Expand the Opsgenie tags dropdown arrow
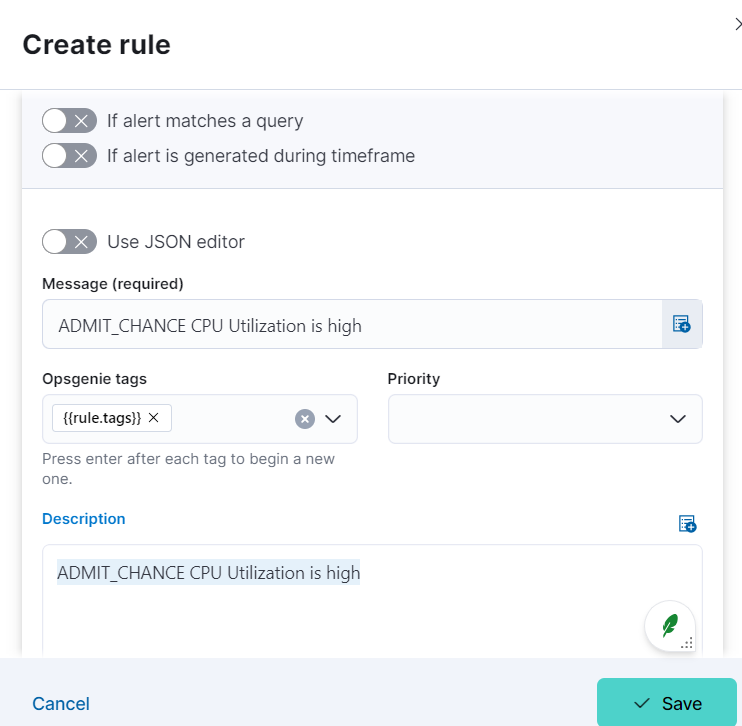Viewport: 742px width, 726px height. pos(333,419)
